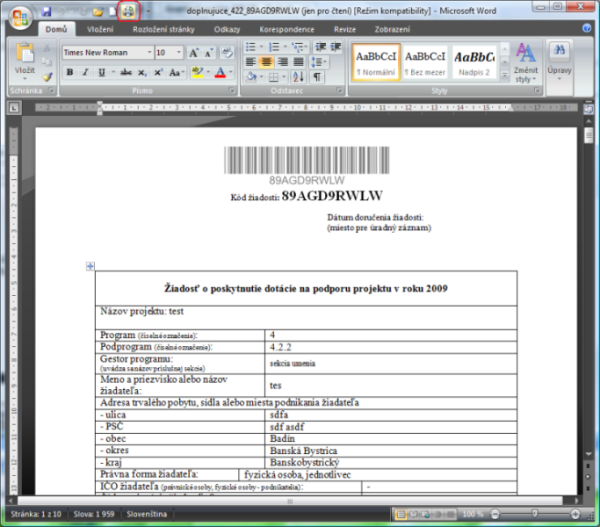The image size is (600, 527).
Task: Toggle Bold formatting
Action: click(71, 73)
